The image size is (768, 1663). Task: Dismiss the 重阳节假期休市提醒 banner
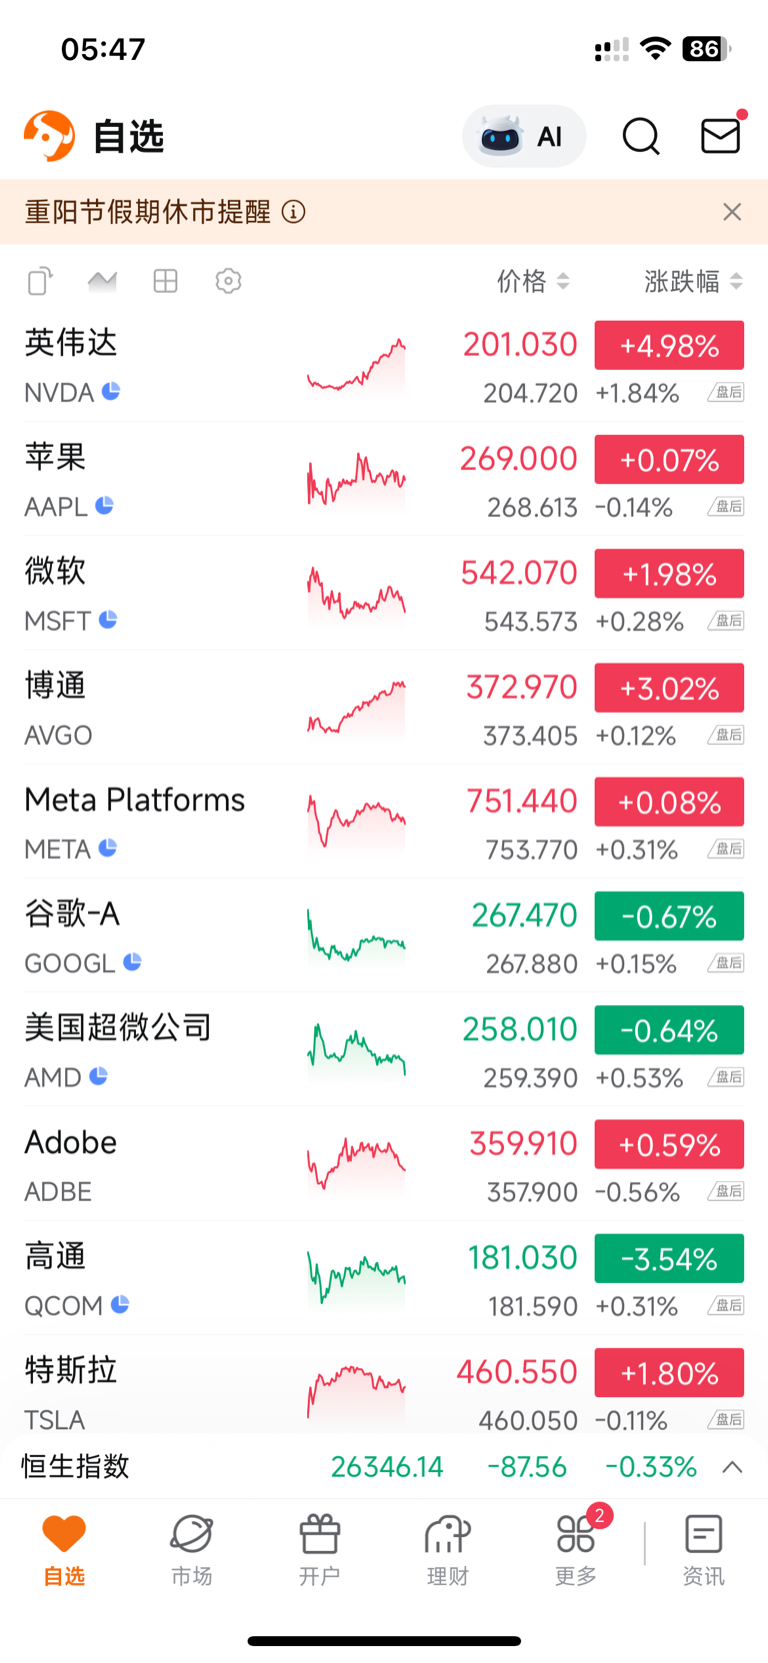(732, 212)
